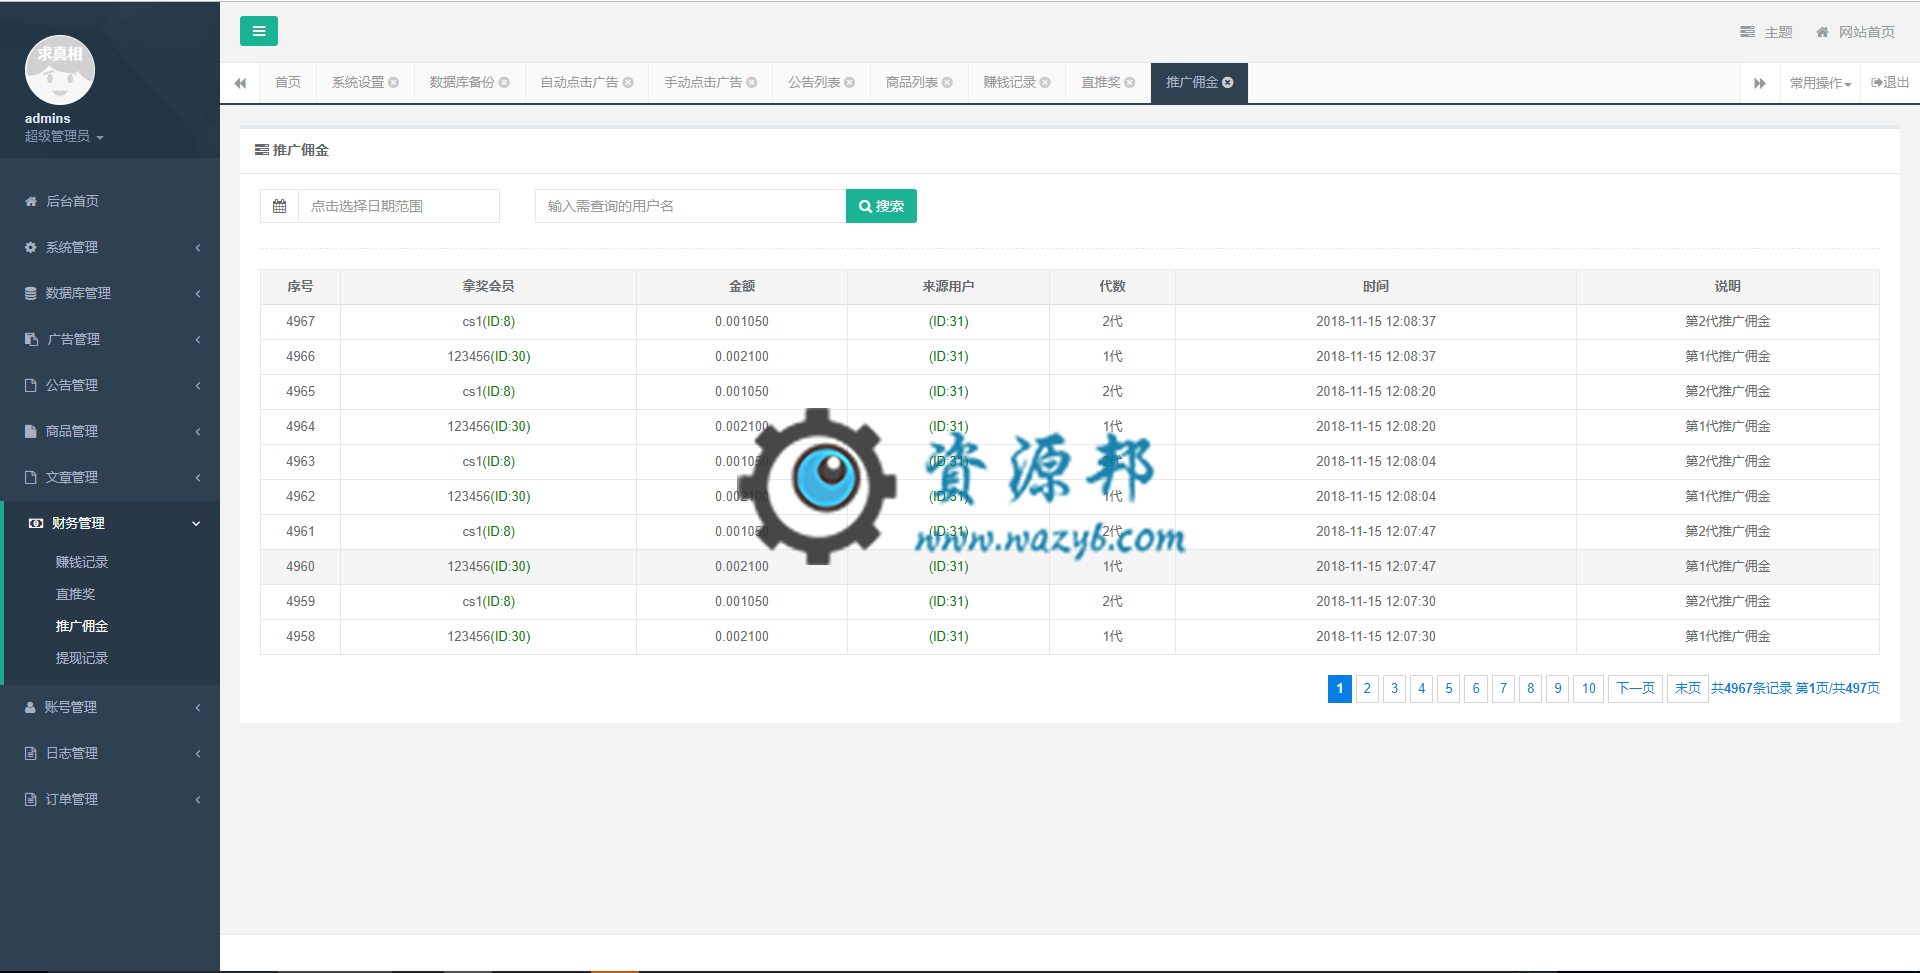This screenshot has width=1920, height=973.
Task: Click the tab bar forward arrows icon
Action: pyautogui.click(x=1760, y=83)
